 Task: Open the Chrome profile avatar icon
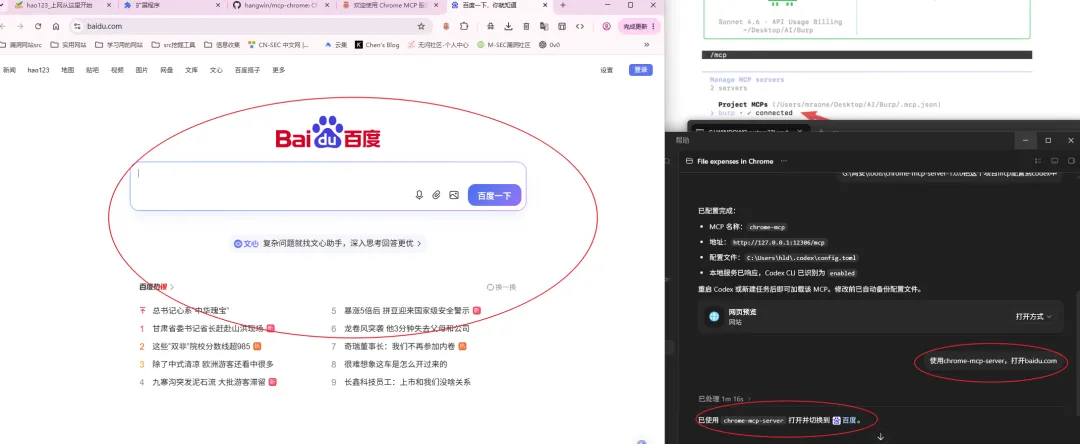[x=606, y=26]
